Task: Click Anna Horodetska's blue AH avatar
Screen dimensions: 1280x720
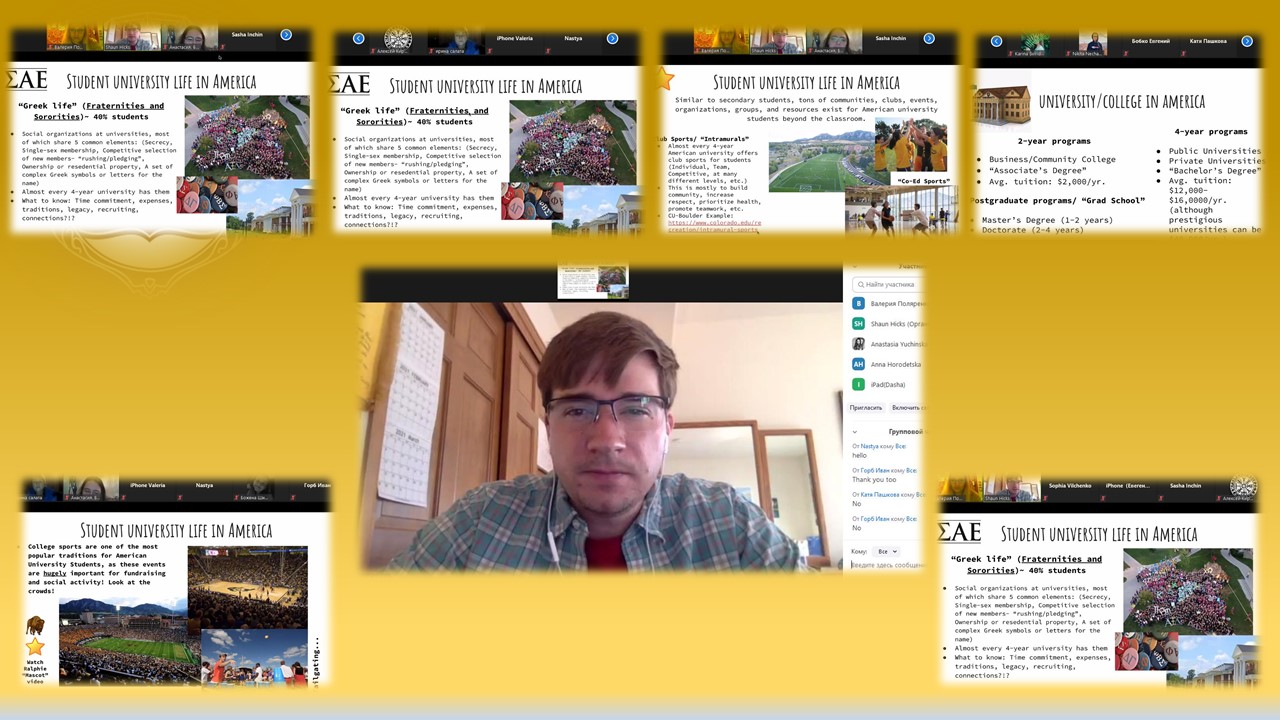Action: [858, 365]
